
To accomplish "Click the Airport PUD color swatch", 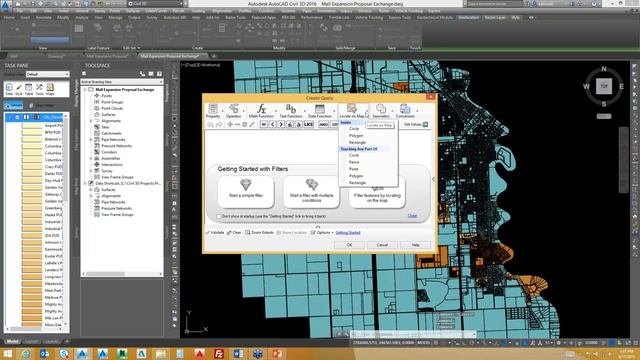I will [x=32, y=126].
